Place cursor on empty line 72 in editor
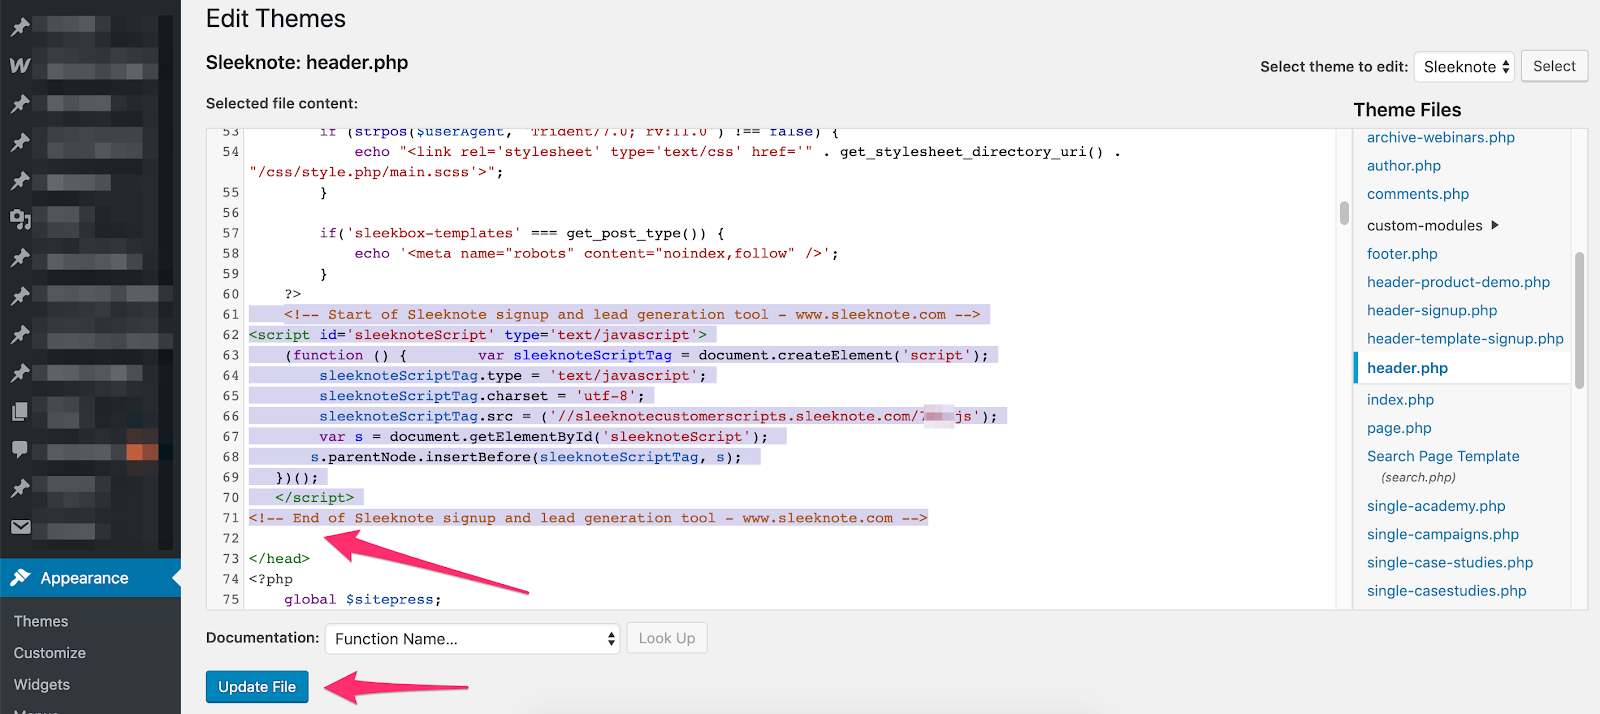The height and width of the screenshot is (714, 1600). pyautogui.click(x=790, y=538)
